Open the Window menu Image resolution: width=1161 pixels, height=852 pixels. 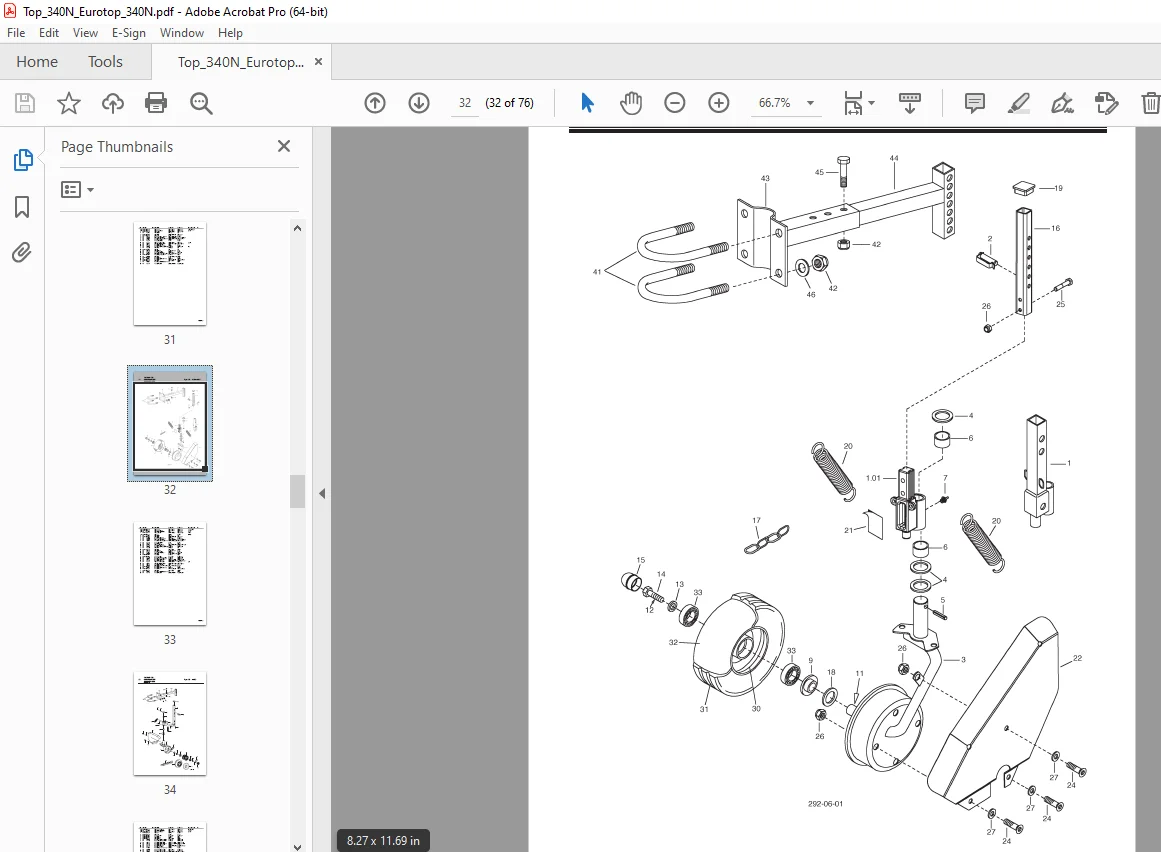181,33
